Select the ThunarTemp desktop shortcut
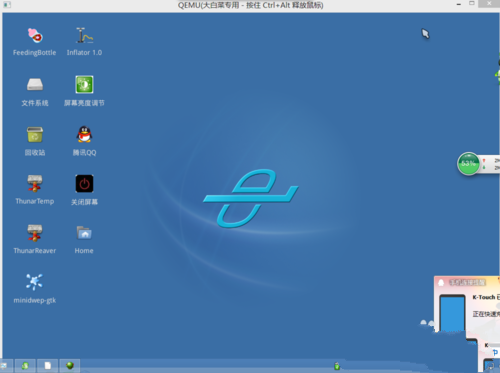This screenshot has width=500, height=373. 35,183
